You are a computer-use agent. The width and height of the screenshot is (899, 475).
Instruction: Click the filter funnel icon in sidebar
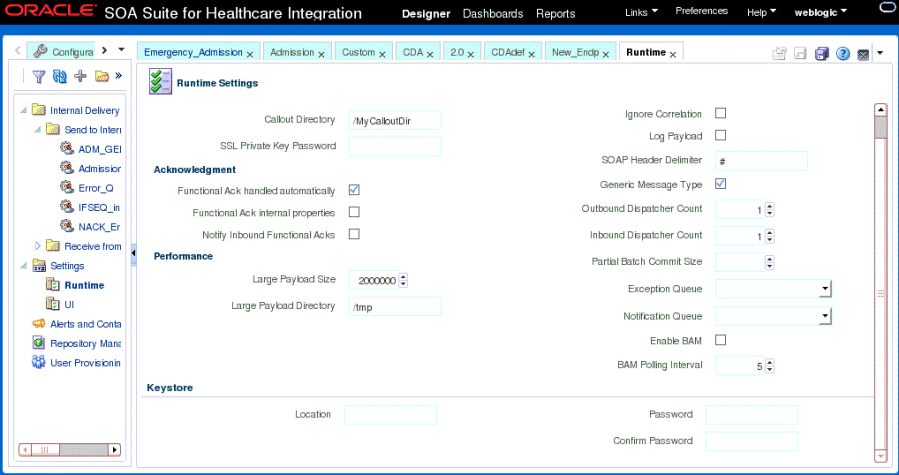(x=38, y=76)
